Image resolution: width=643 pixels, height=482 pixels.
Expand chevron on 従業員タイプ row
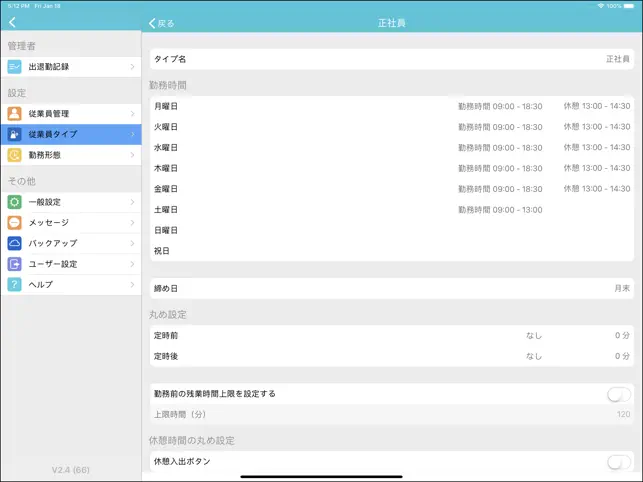coord(132,134)
